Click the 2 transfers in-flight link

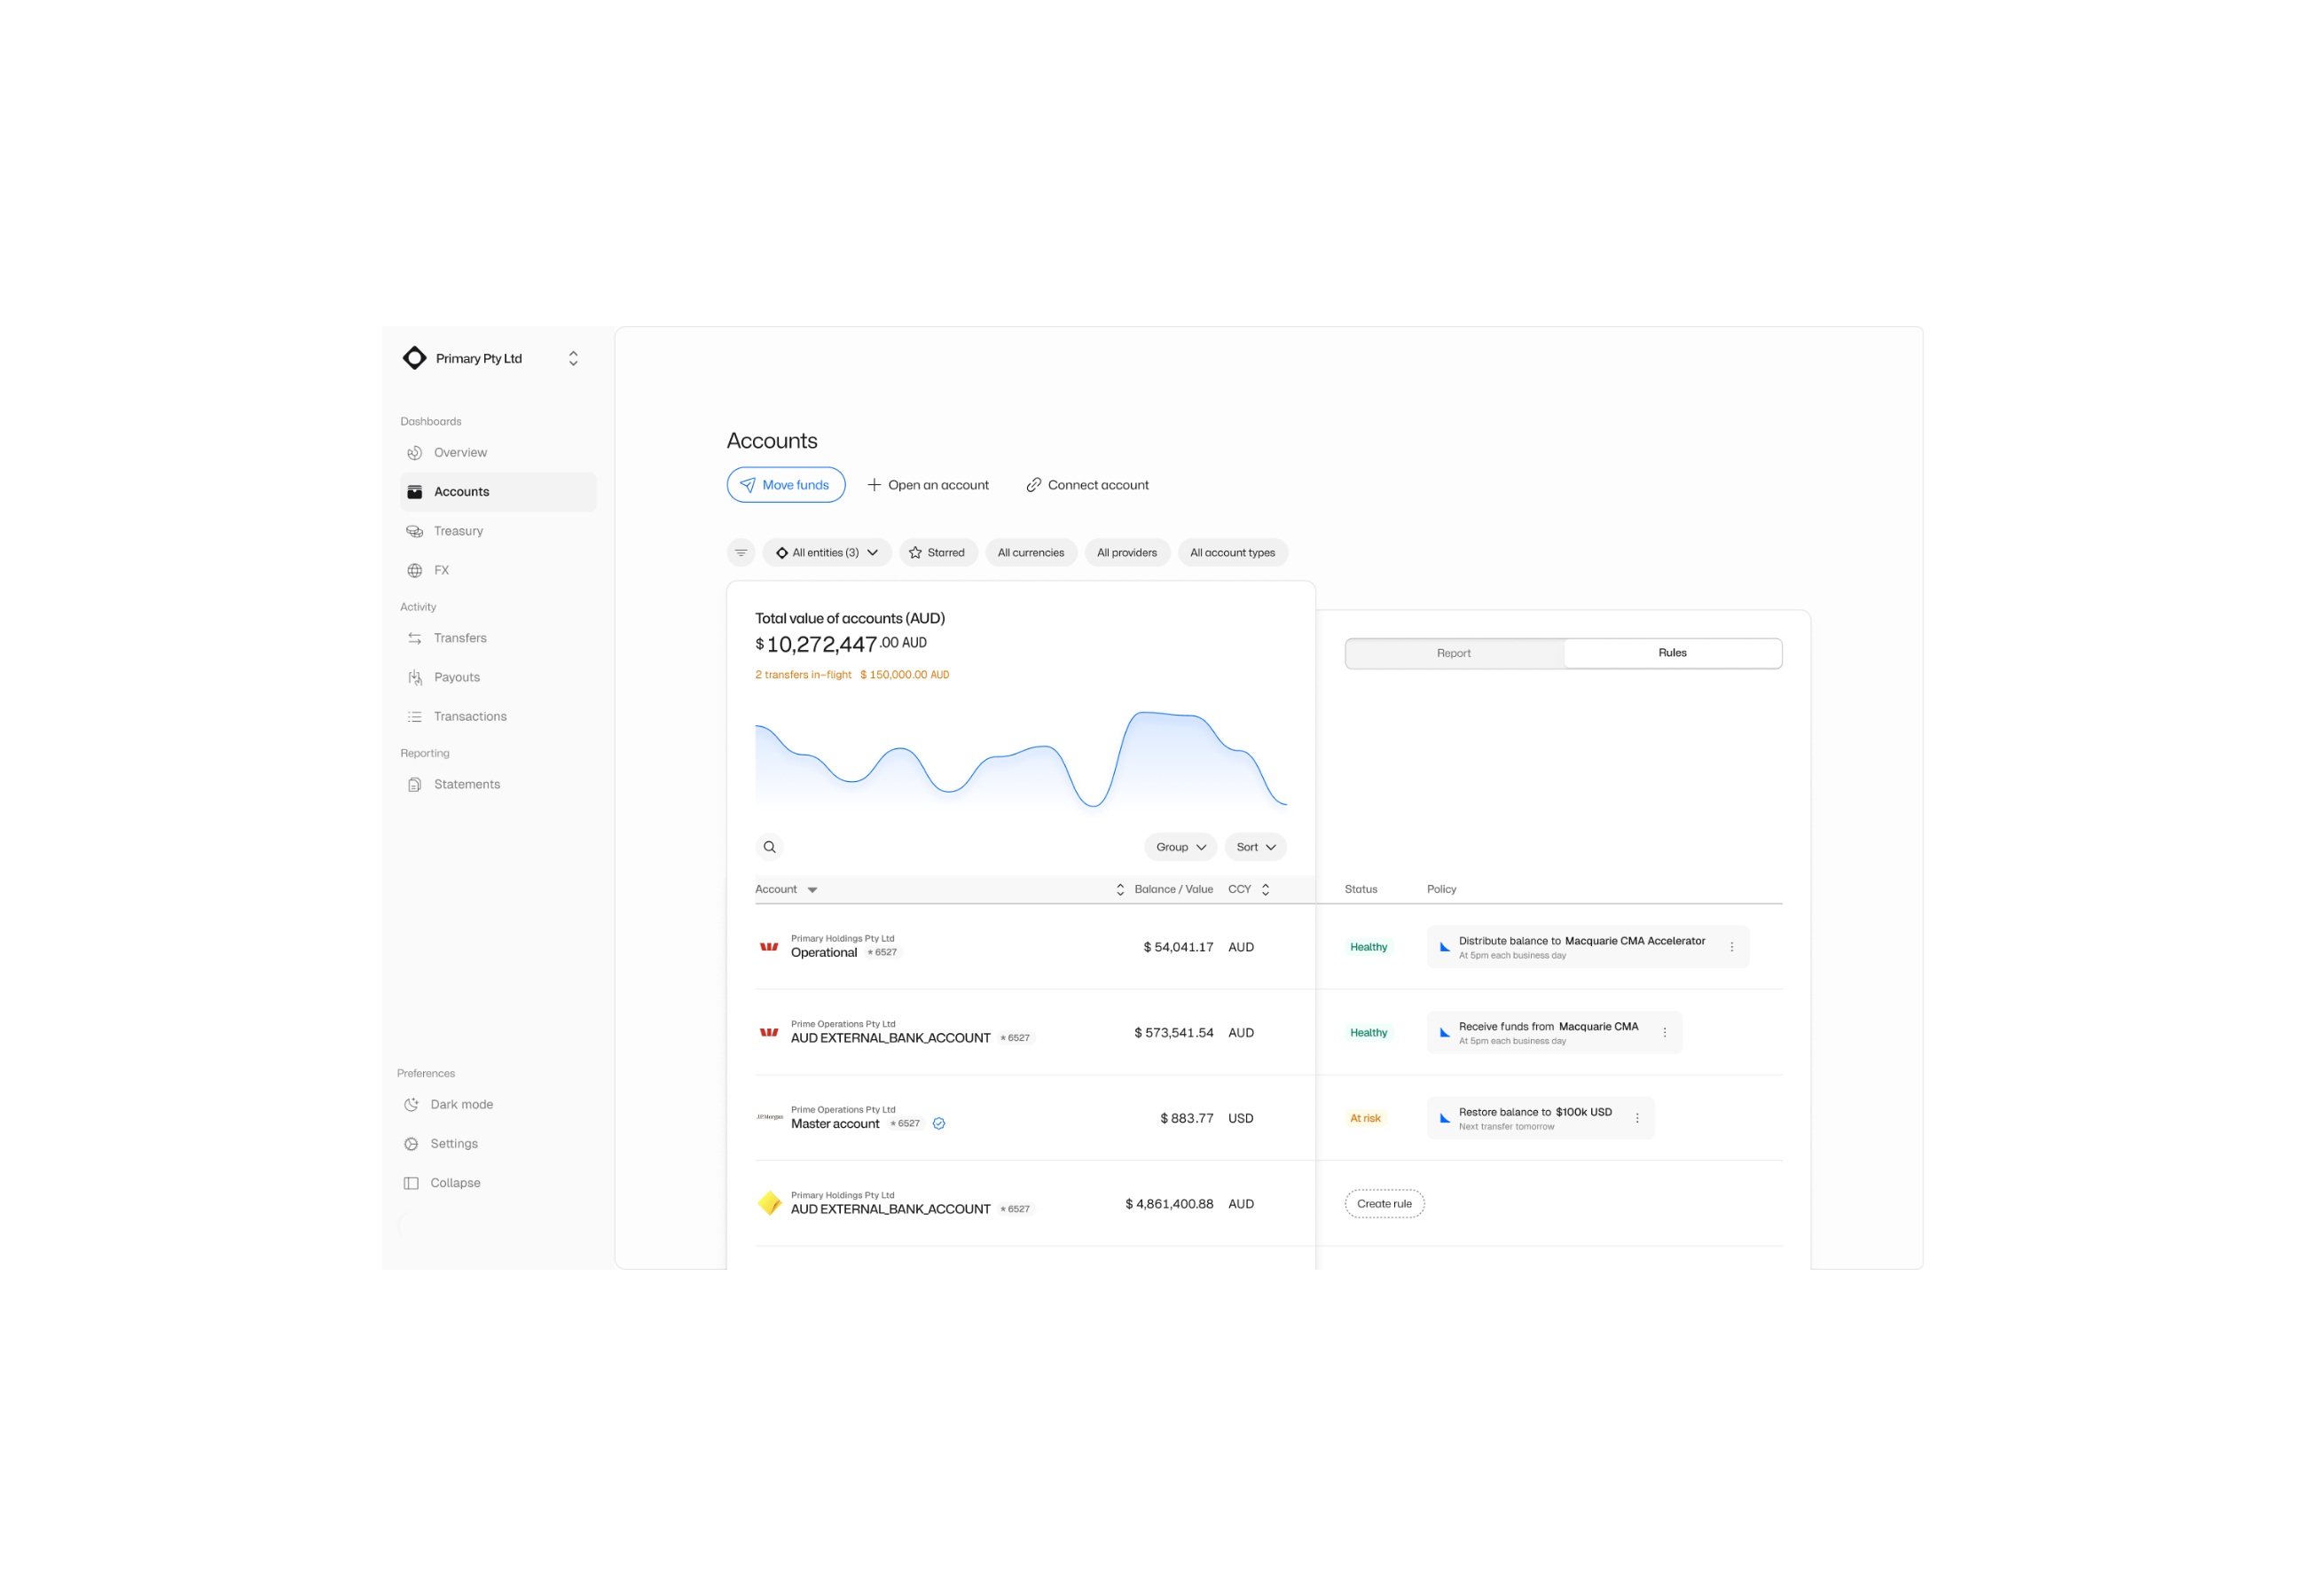click(x=803, y=675)
